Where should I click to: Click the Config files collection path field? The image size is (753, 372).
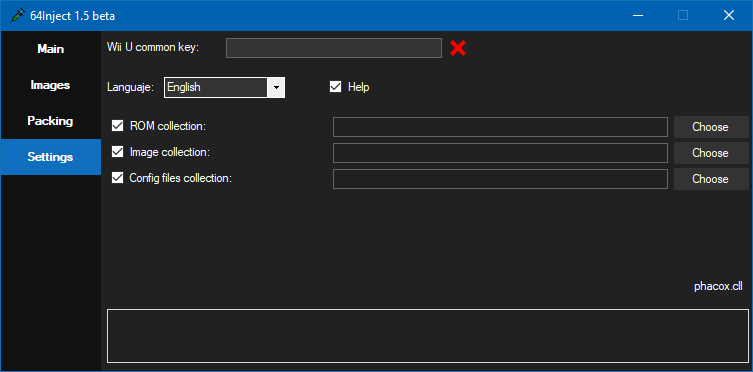pos(500,179)
